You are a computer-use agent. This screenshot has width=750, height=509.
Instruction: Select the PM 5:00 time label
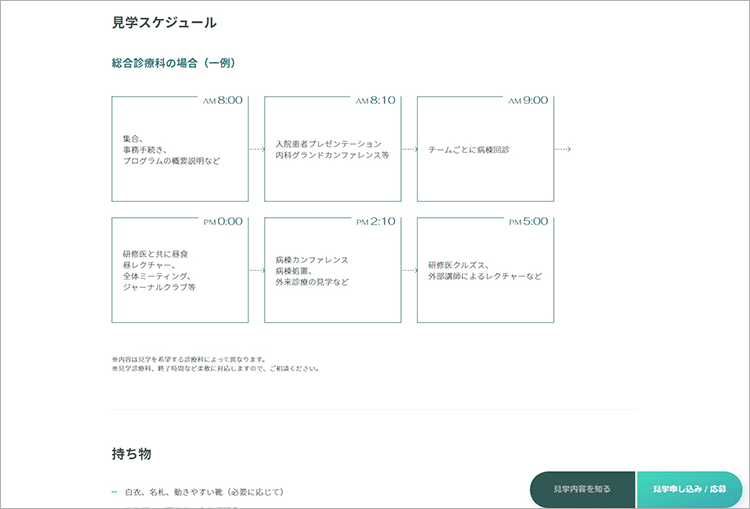pyautogui.click(x=529, y=221)
